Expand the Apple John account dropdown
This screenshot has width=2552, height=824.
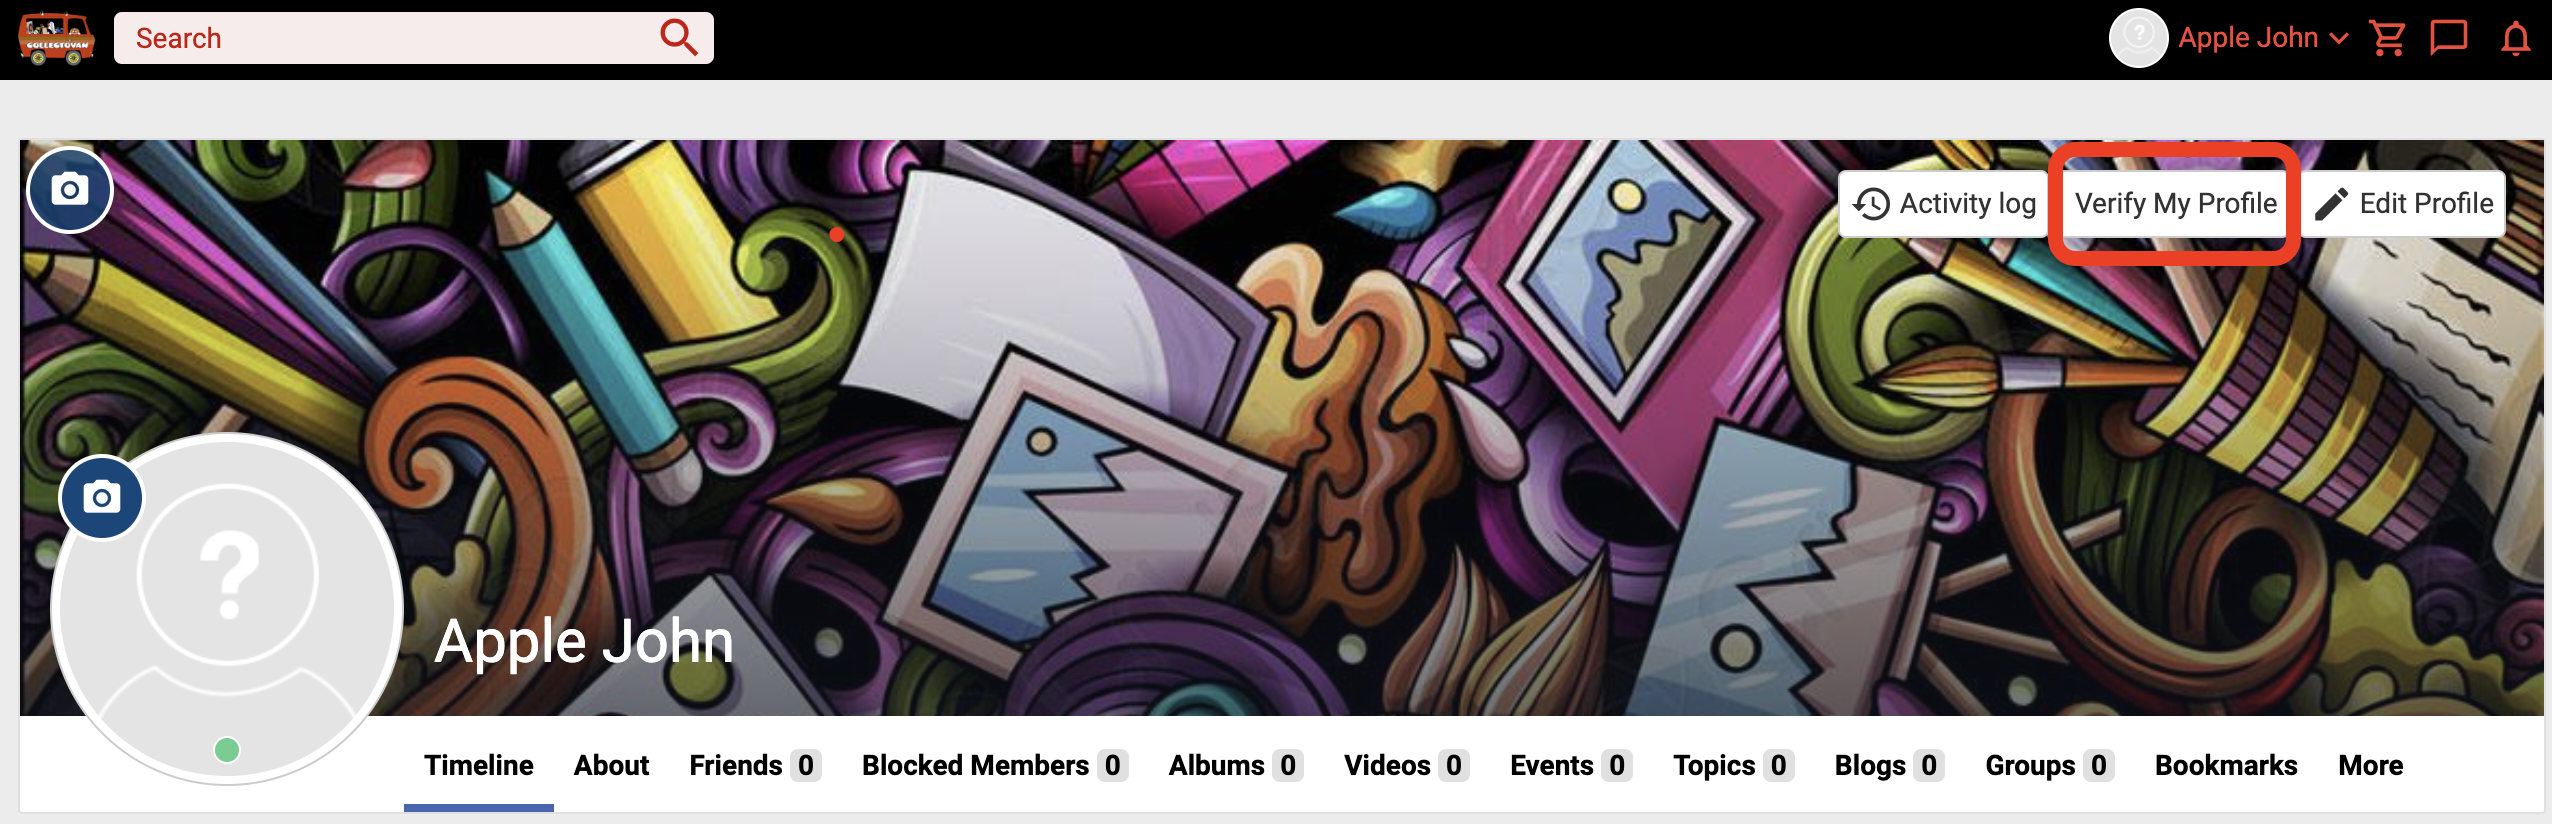coord(2263,38)
